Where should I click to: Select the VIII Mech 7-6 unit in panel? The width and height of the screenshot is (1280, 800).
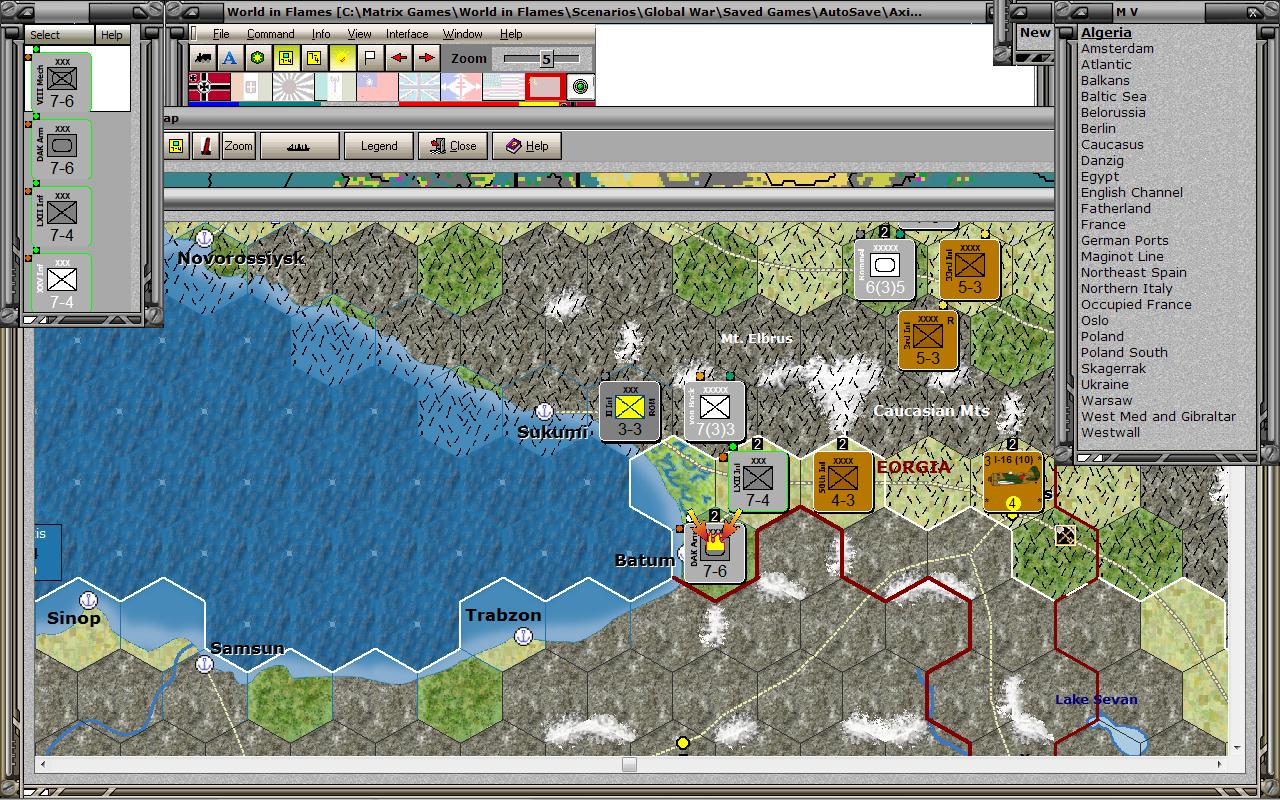pyautogui.click(x=61, y=83)
